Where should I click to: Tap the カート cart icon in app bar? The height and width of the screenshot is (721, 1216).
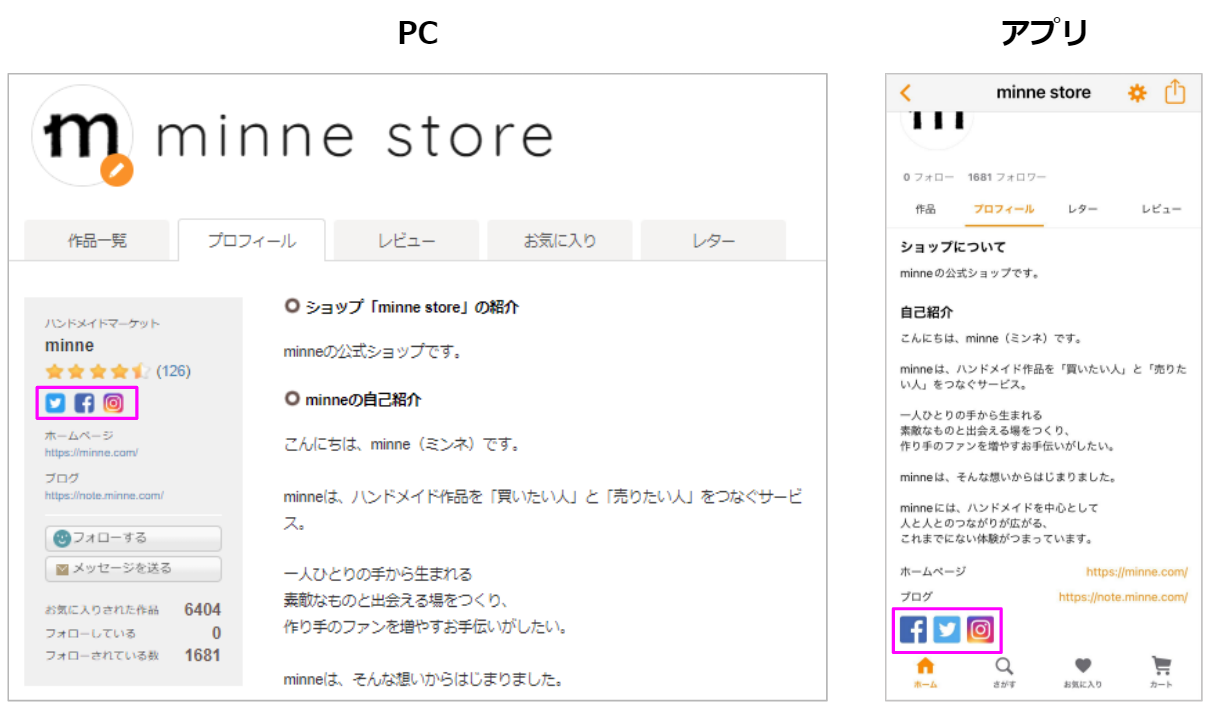point(1161,673)
